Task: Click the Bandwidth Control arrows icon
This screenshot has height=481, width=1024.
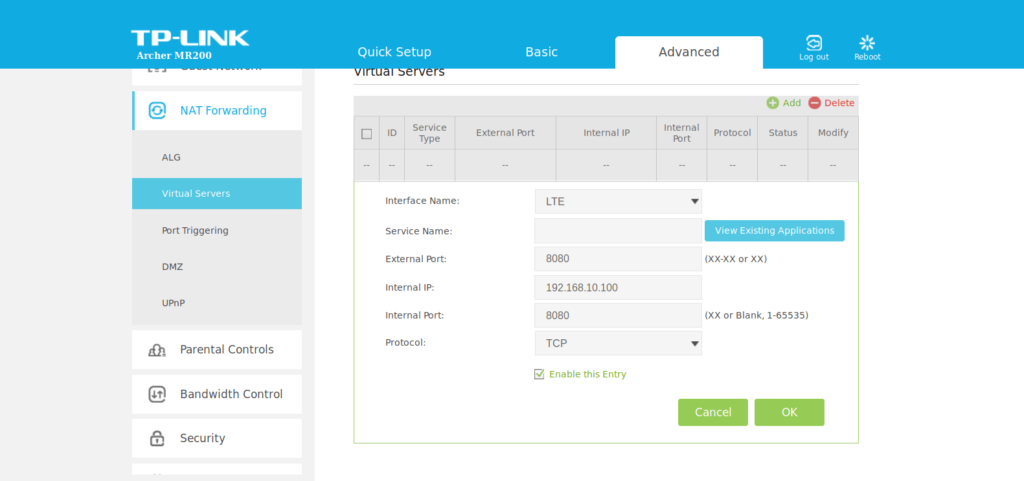Action: tap(157, 394)
